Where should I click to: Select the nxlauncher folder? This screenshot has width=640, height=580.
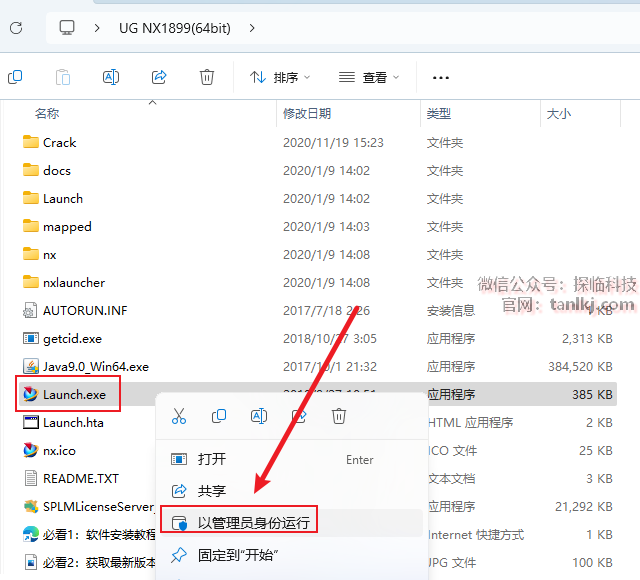pos(74,283)
